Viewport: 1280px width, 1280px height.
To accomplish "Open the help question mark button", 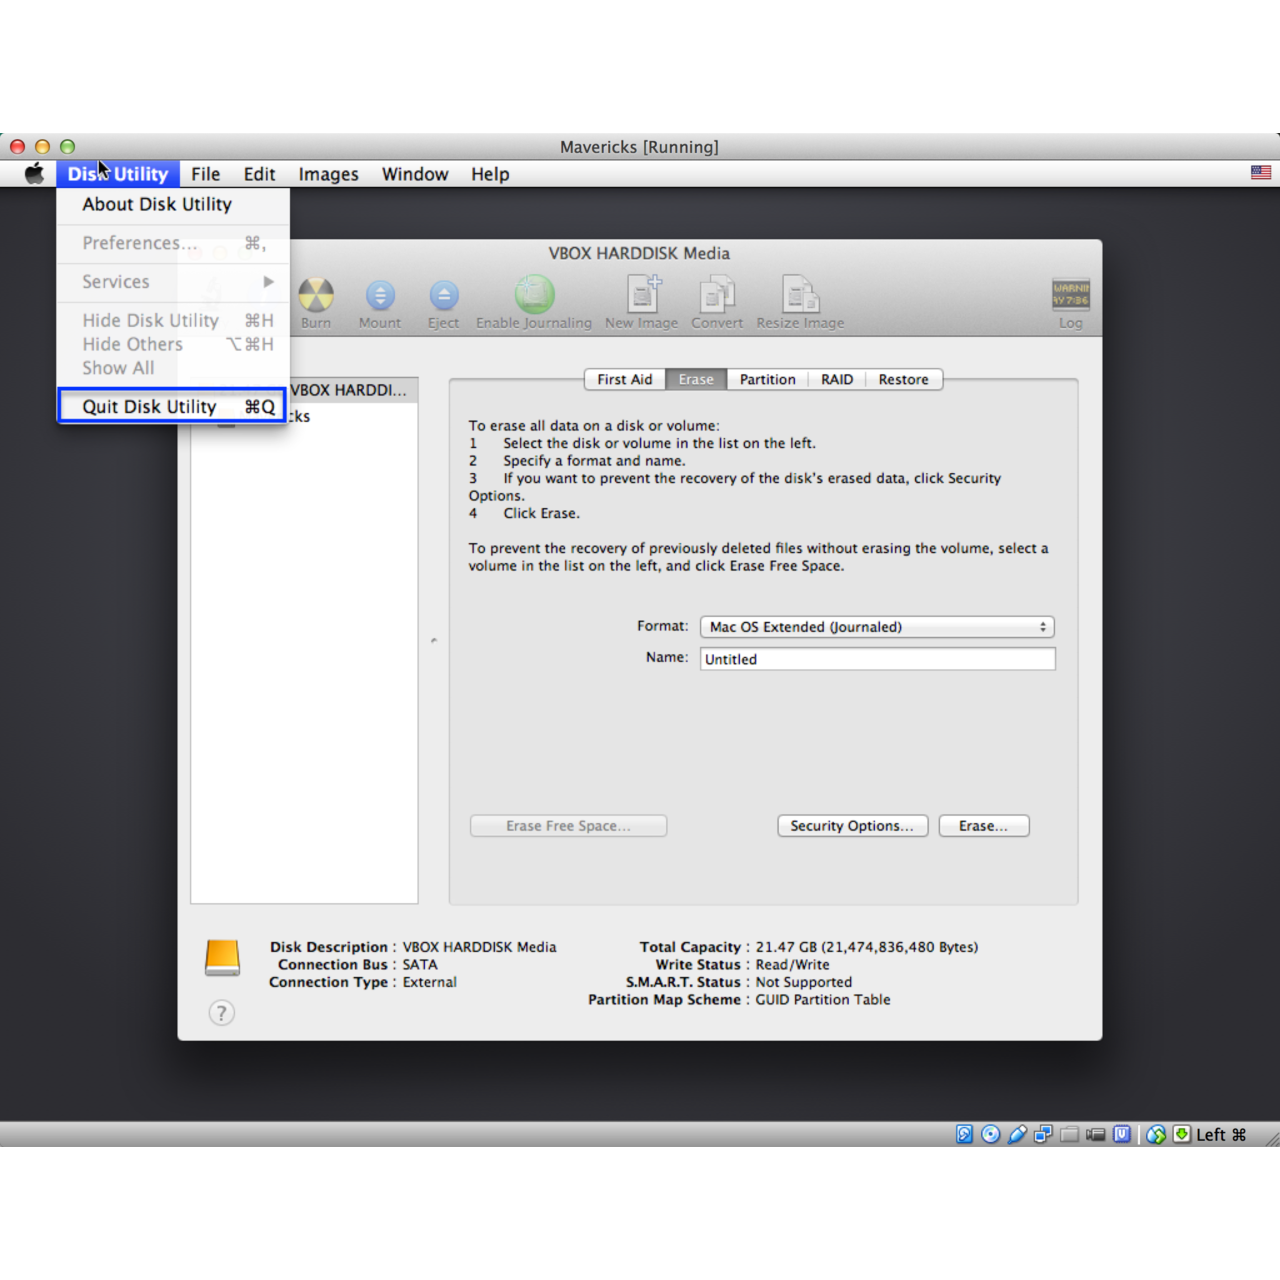I will [222, 1013].
